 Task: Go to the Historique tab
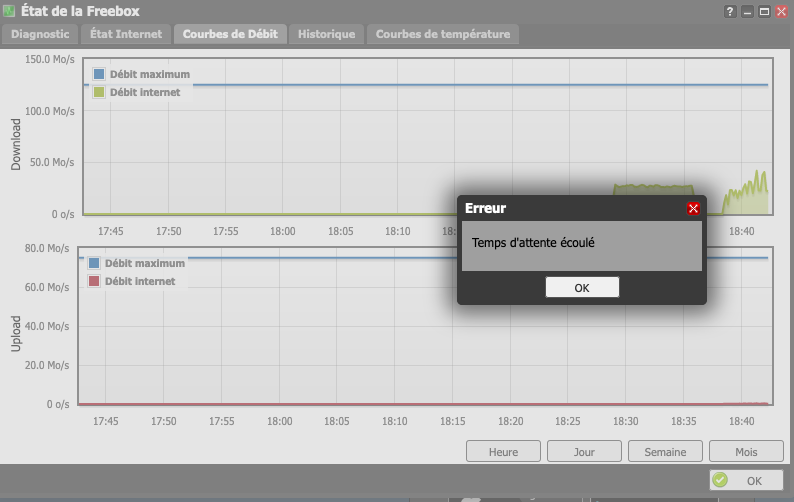327,34
